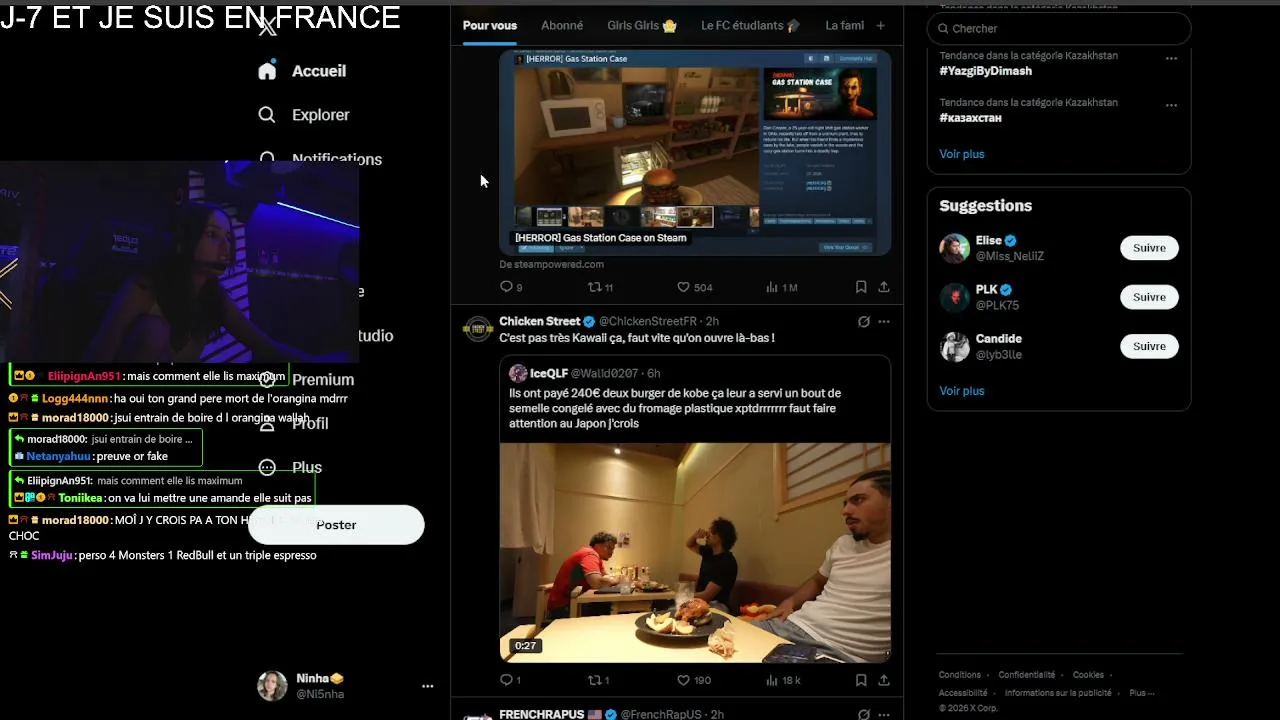Open more options for #YazgiByDimash trend
Screen dimensions: 1280x720
tap(1171, 58)
